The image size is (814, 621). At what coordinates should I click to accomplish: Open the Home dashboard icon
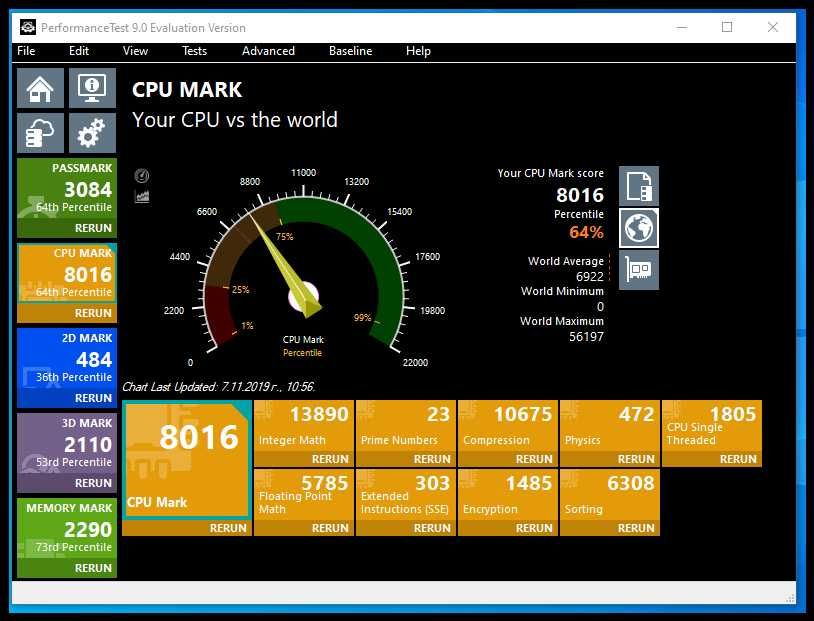[x=40, y=88]
